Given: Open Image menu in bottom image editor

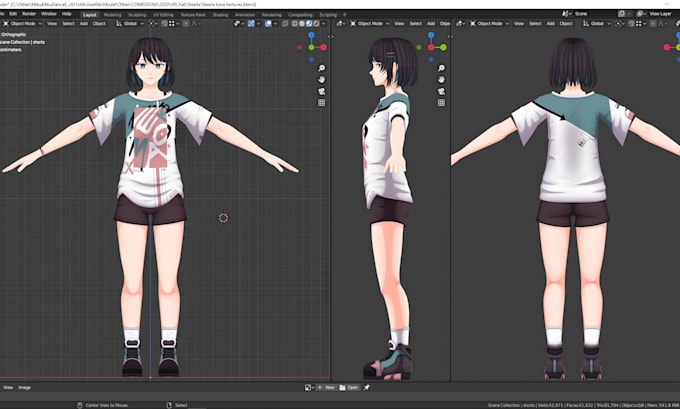Looking at the screenshot, I should click(24, 387).
